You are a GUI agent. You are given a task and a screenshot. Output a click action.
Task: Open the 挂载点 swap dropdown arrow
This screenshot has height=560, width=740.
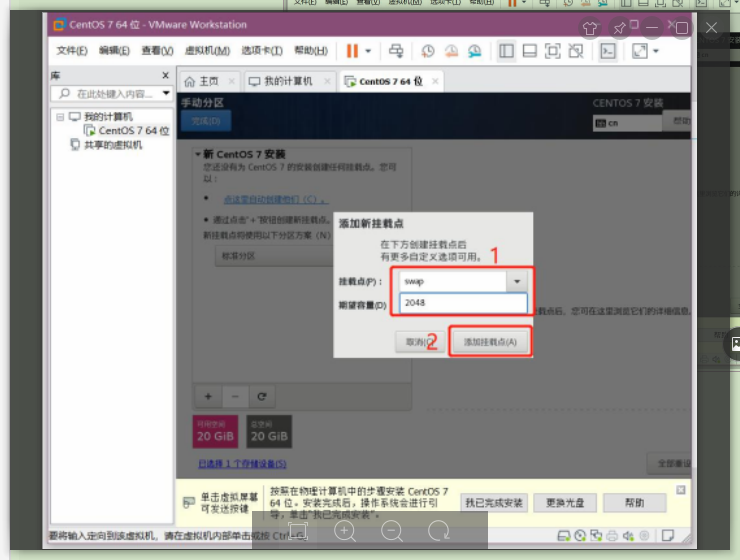(517, 281)
